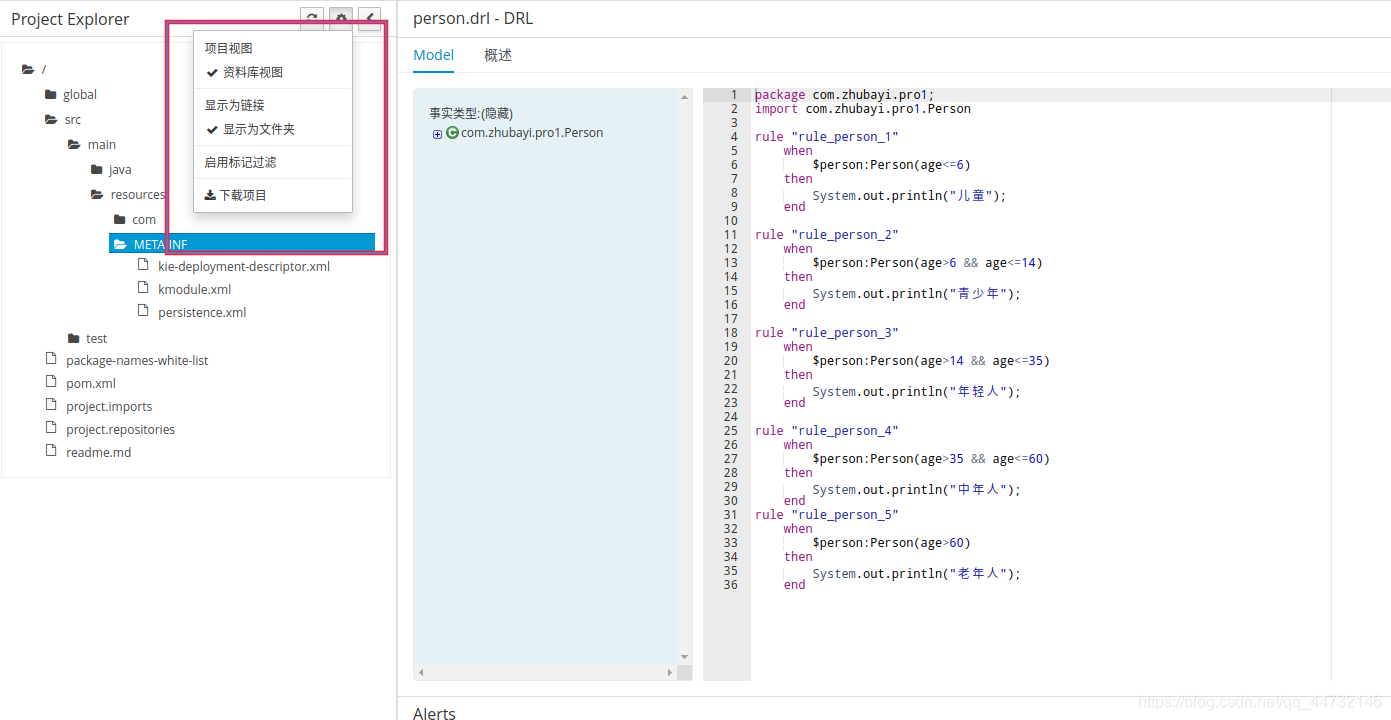Switch to the 概述 tab
This screenshot has width=1391, height=720.
point(497,55)
